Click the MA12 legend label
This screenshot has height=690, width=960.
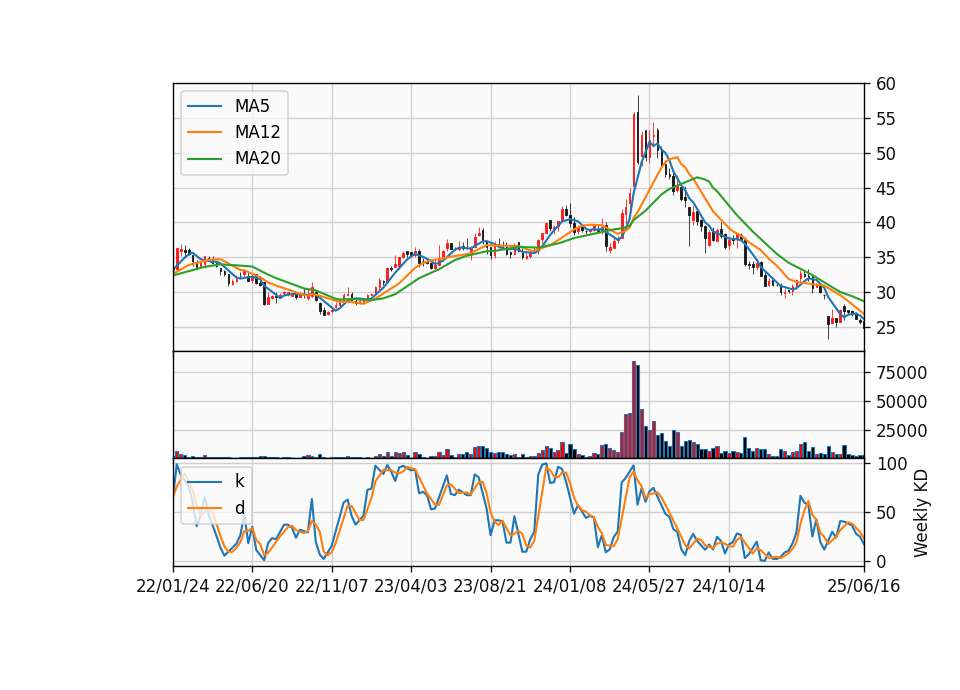(x=257, y=132)
